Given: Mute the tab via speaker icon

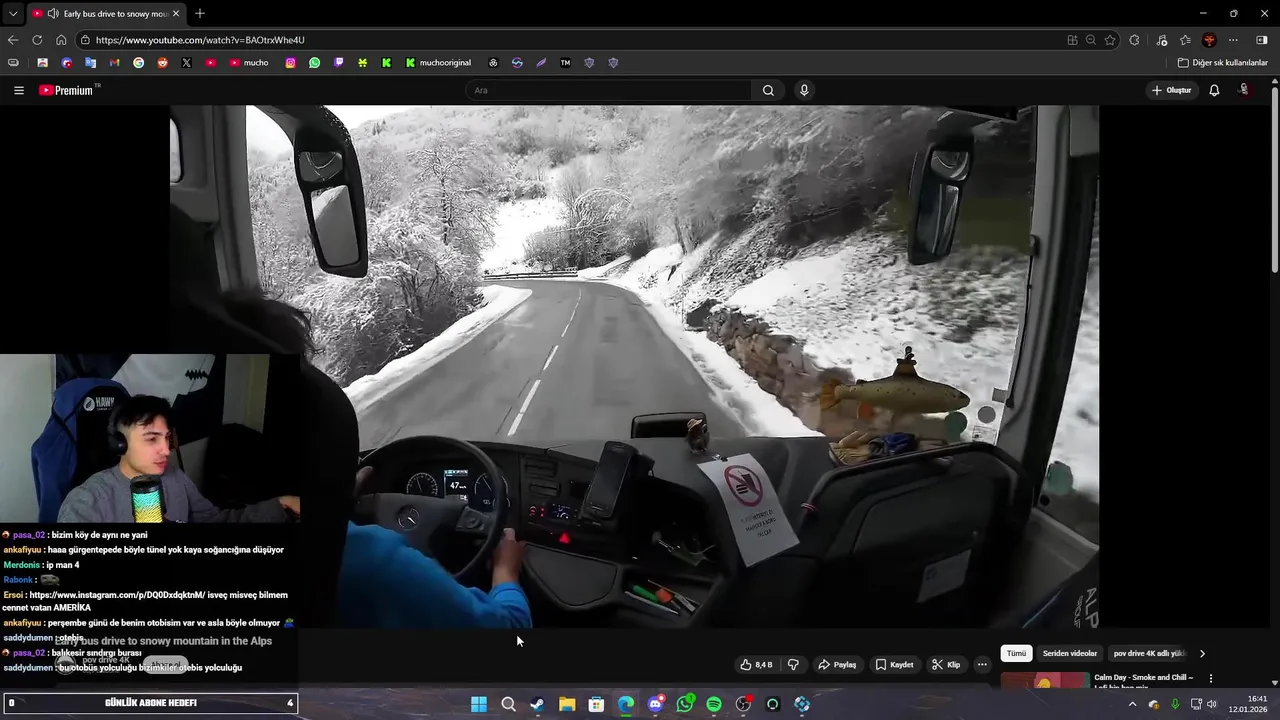Looking at the screenshot, I should (x=53, y=13).
